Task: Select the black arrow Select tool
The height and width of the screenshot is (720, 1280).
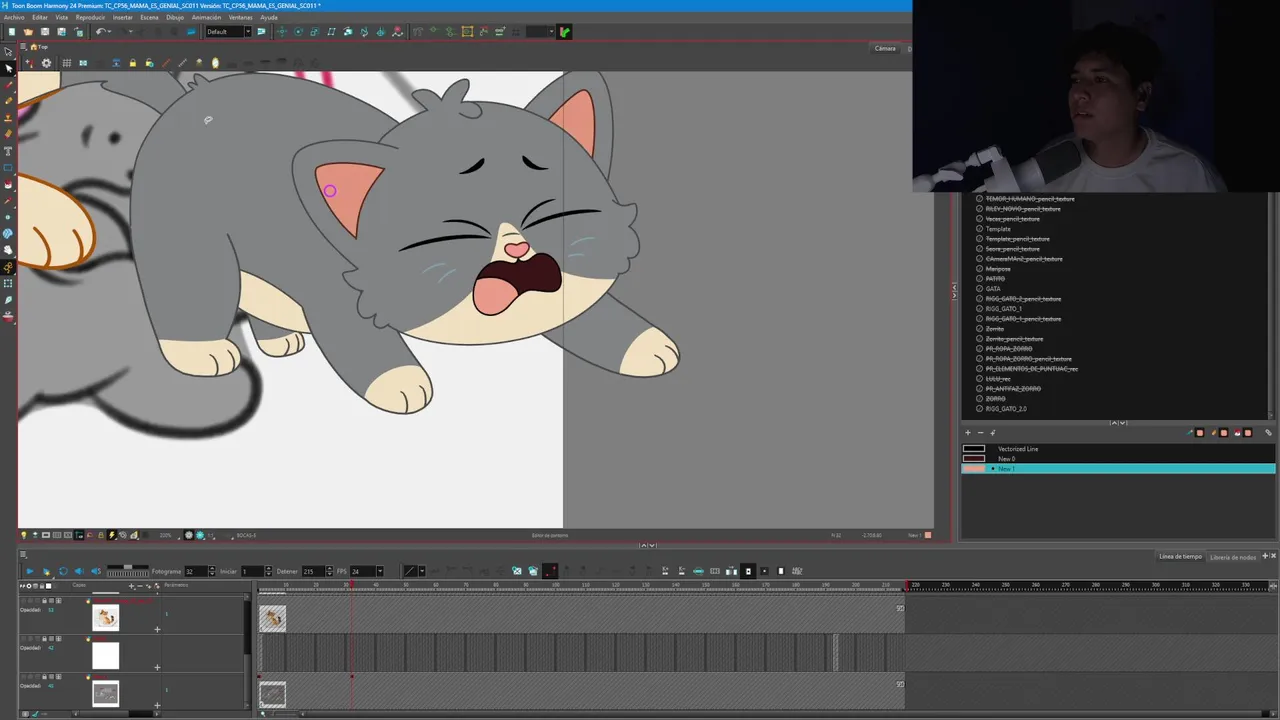Action: tap(8, 68)
